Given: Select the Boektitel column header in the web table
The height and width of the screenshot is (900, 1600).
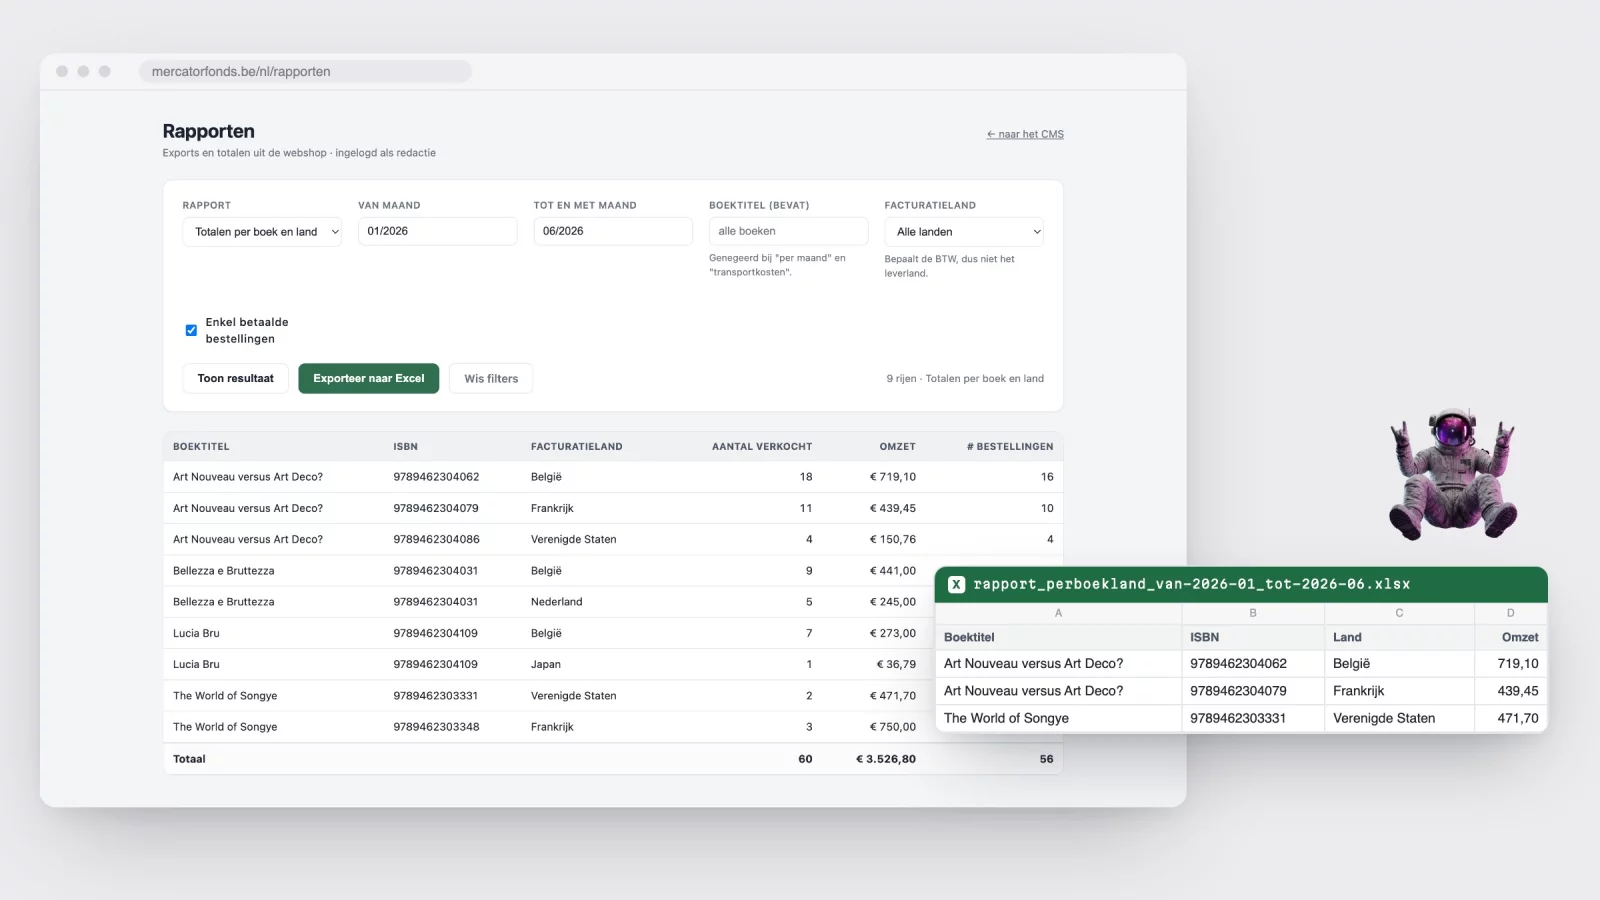Looking at the screenshot, I should (201, 447).
